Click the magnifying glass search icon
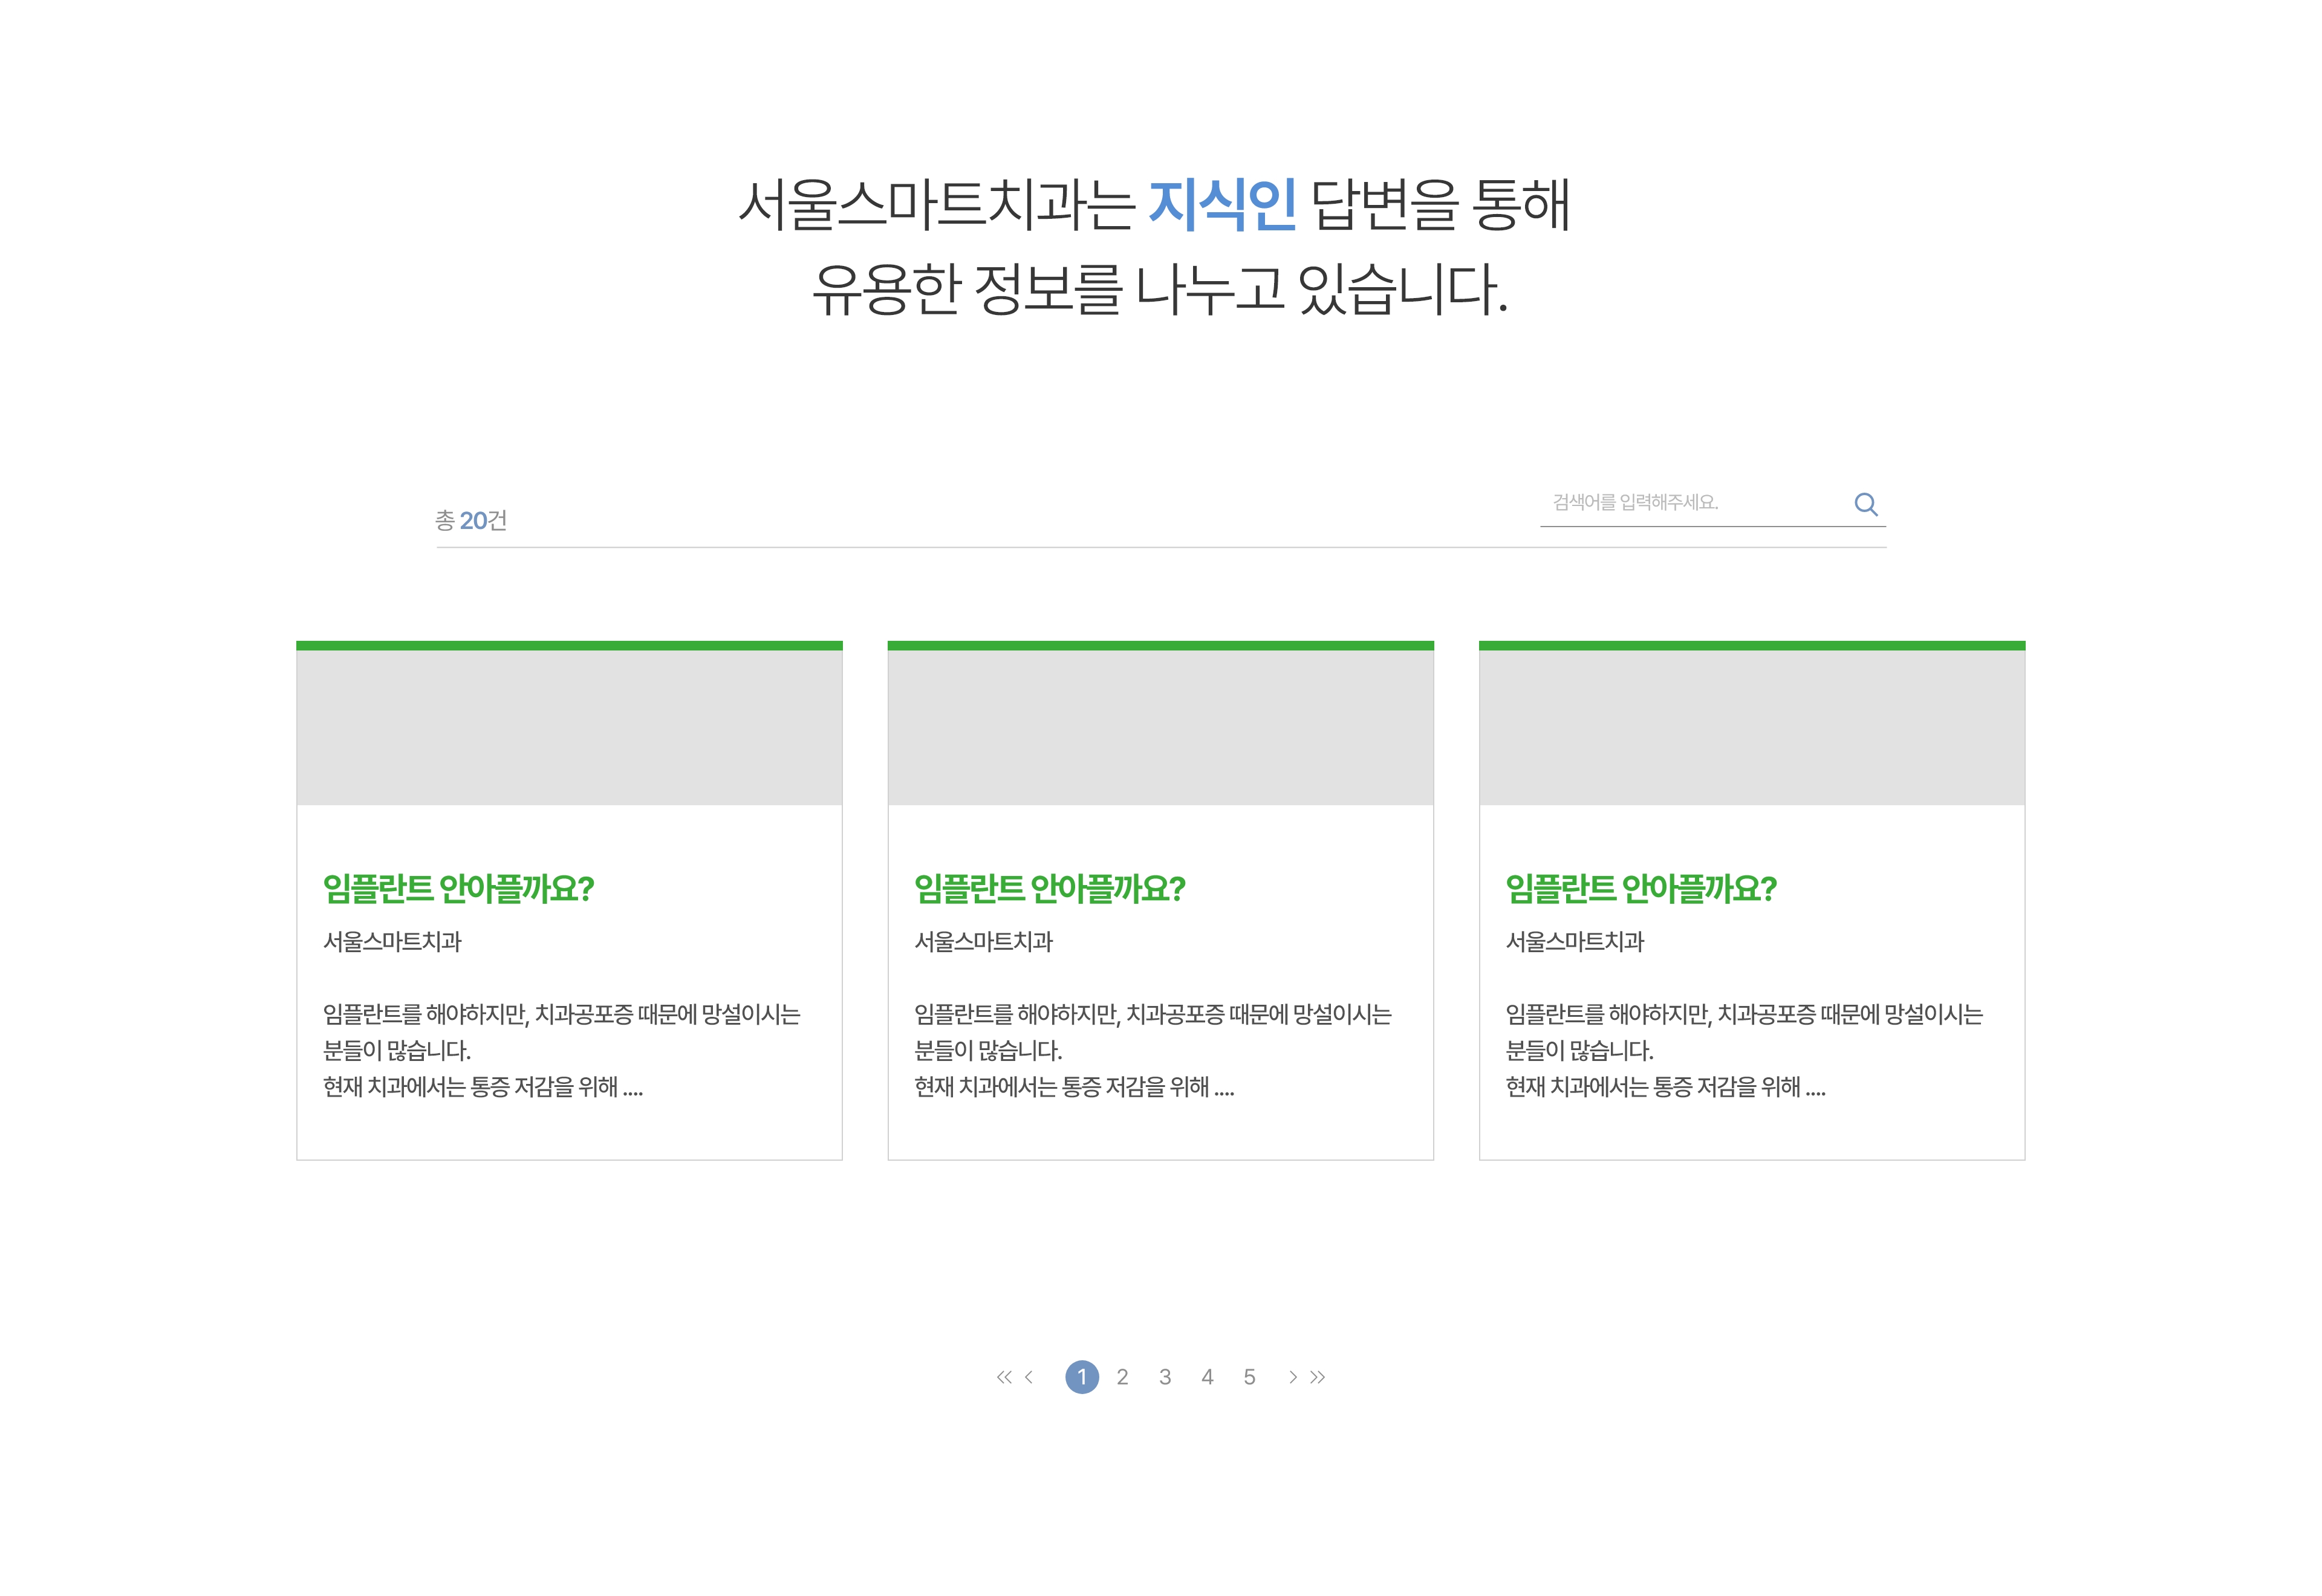 [x=1865, y=504]
